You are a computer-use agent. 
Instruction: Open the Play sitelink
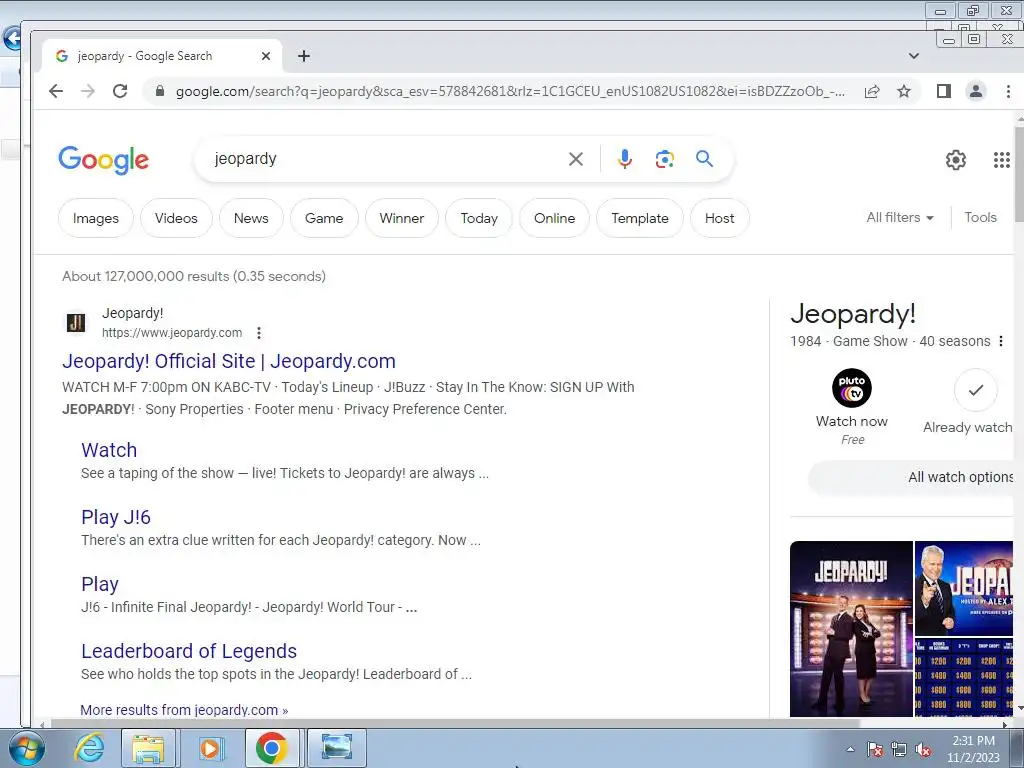(100, 584)
